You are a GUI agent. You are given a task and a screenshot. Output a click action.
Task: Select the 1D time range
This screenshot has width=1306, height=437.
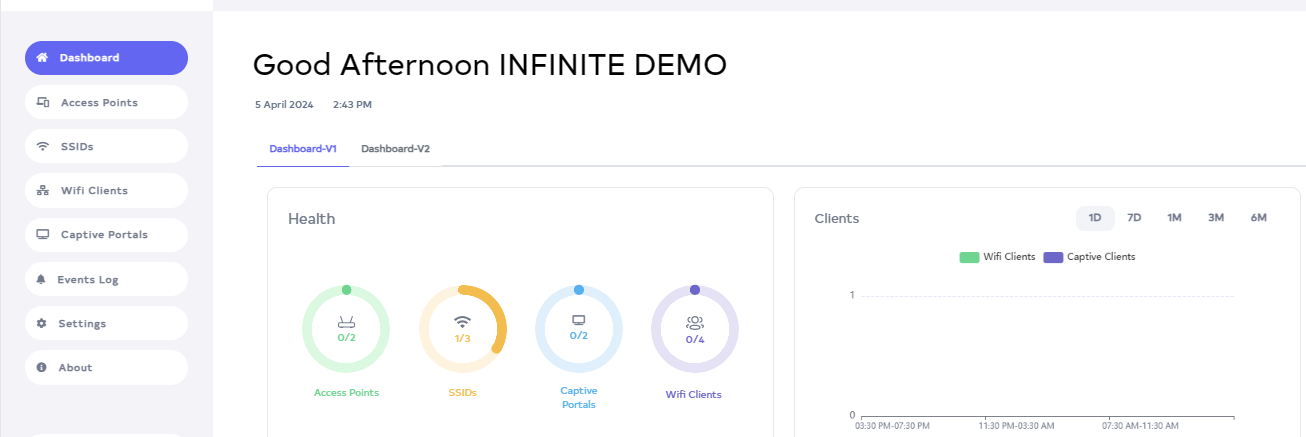[1095, 218]
